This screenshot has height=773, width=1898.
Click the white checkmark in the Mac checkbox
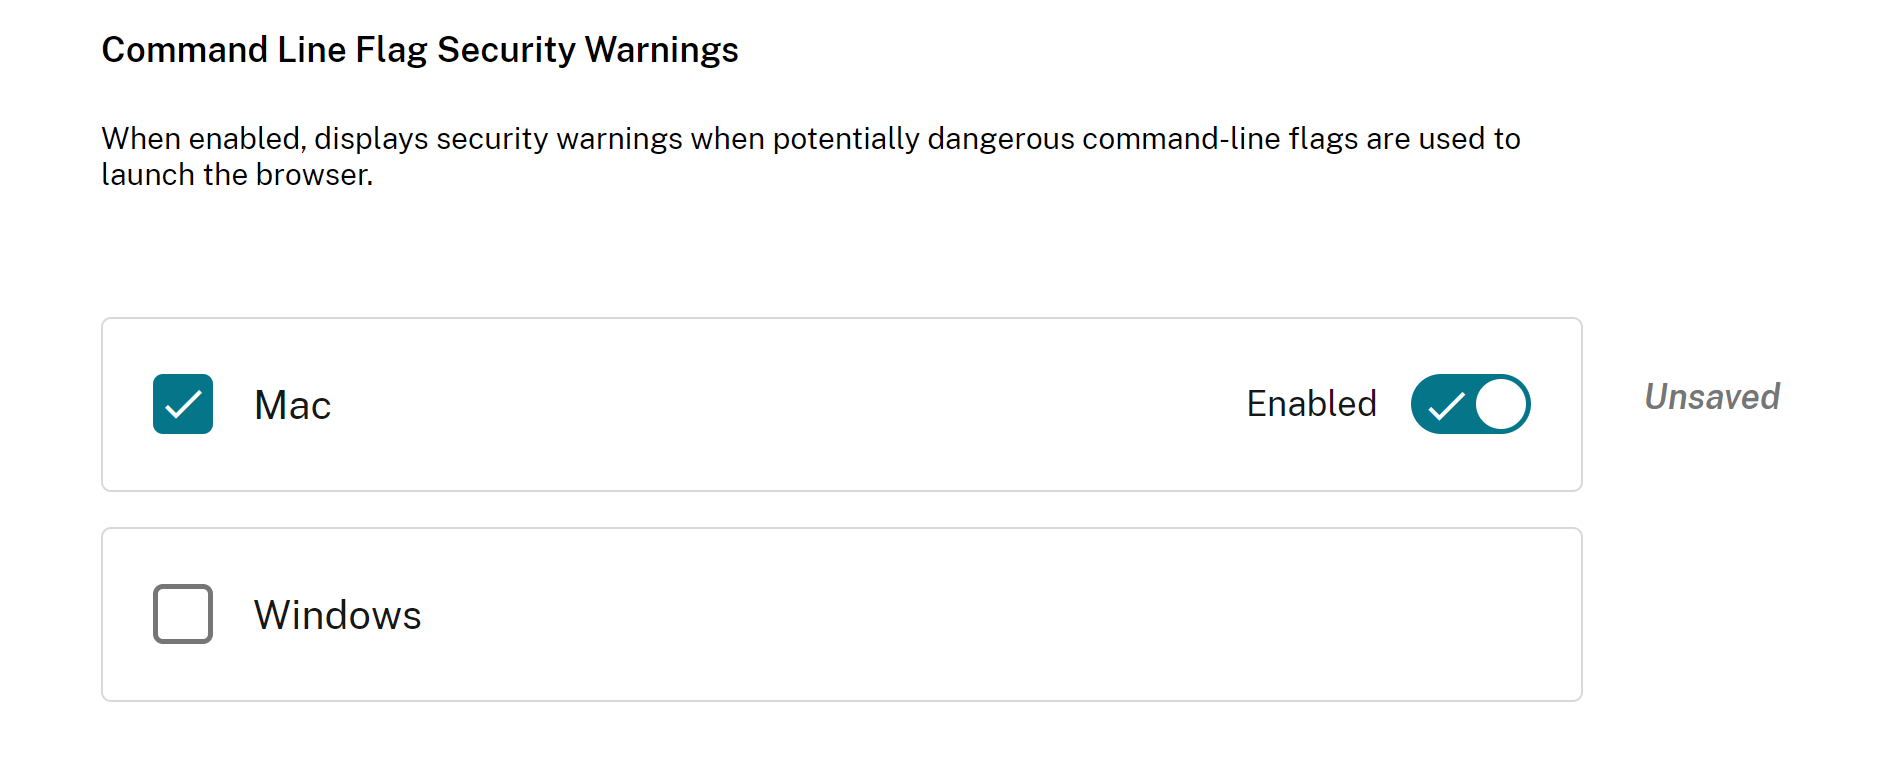pos(183,405)
